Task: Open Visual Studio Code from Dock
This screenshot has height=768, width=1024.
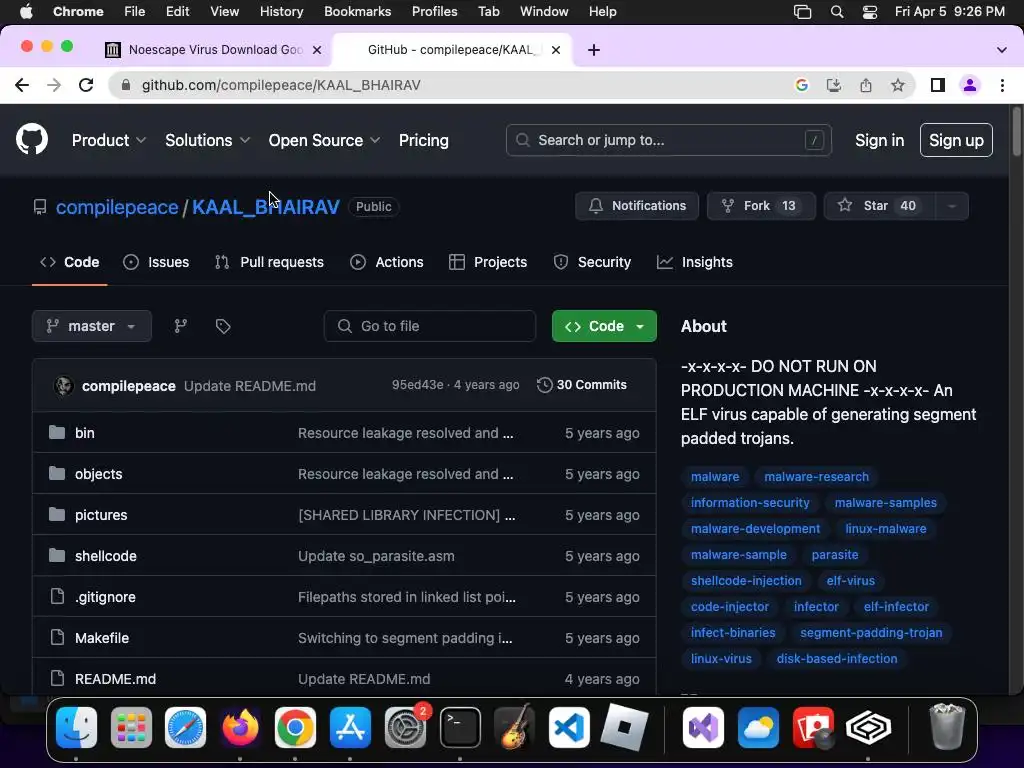Action: 569,727
